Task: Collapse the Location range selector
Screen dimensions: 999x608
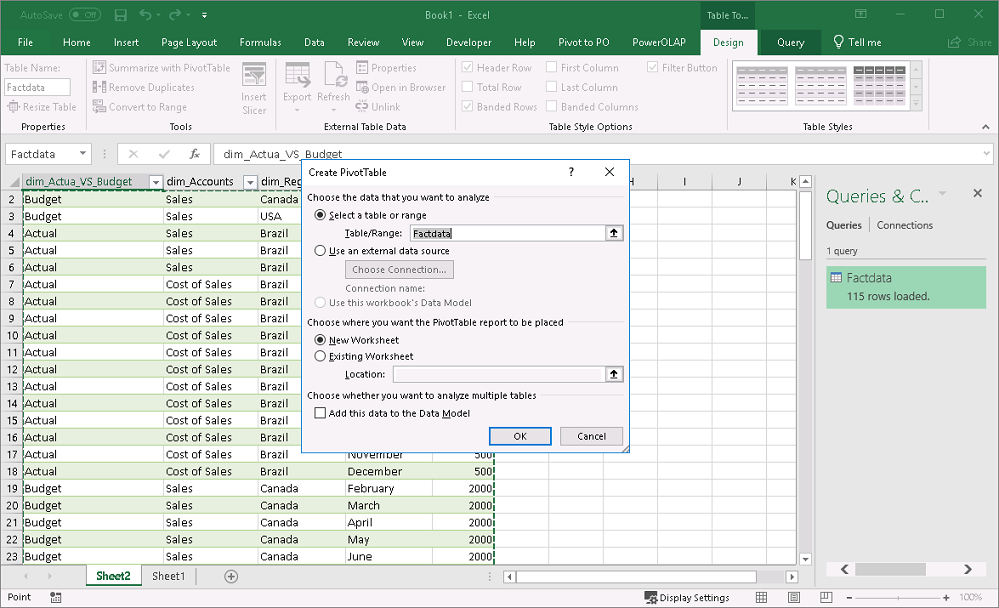Action: click(x=614, y=374)
